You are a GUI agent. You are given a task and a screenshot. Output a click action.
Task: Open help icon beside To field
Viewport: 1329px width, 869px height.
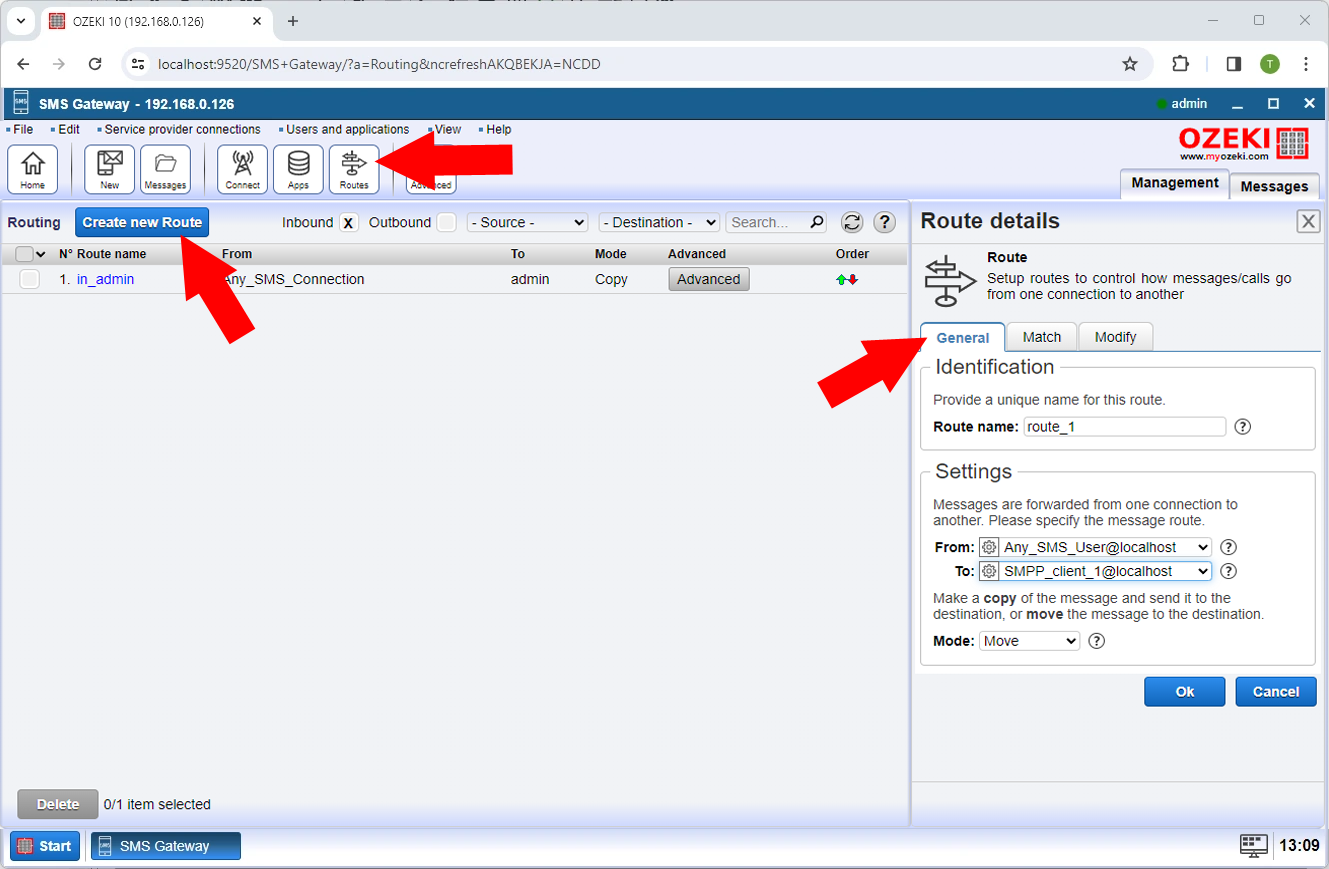[1229, 571]
